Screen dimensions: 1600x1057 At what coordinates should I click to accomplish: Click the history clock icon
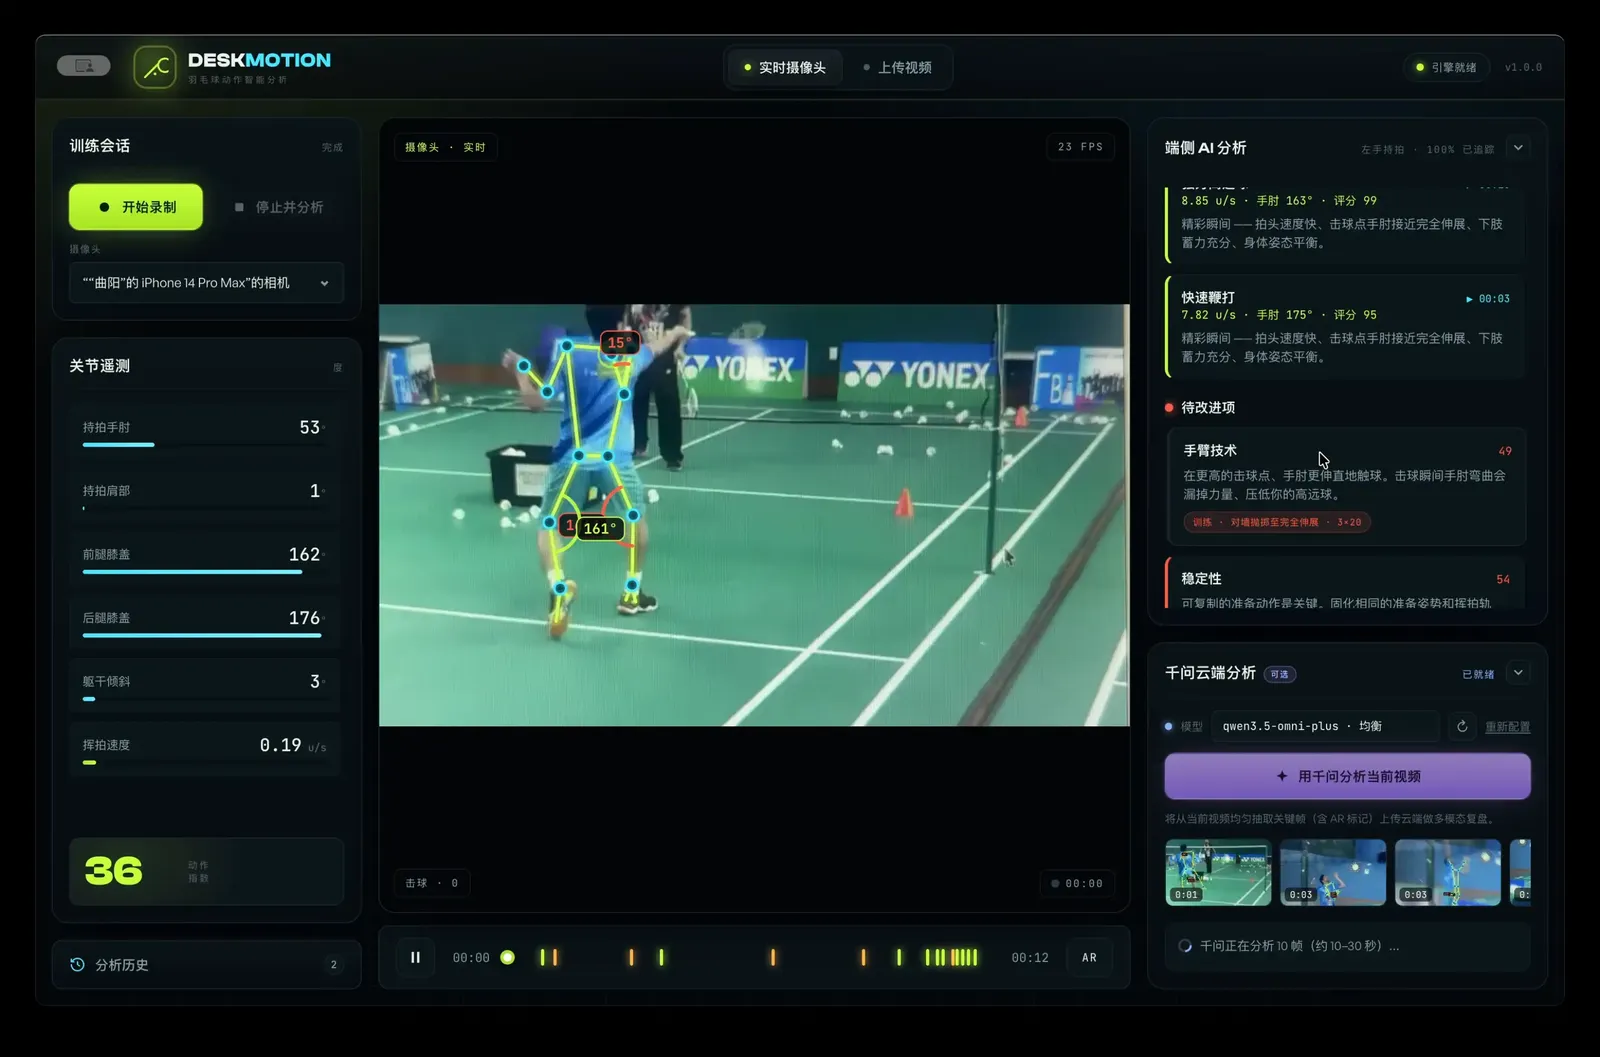[77, 965]
